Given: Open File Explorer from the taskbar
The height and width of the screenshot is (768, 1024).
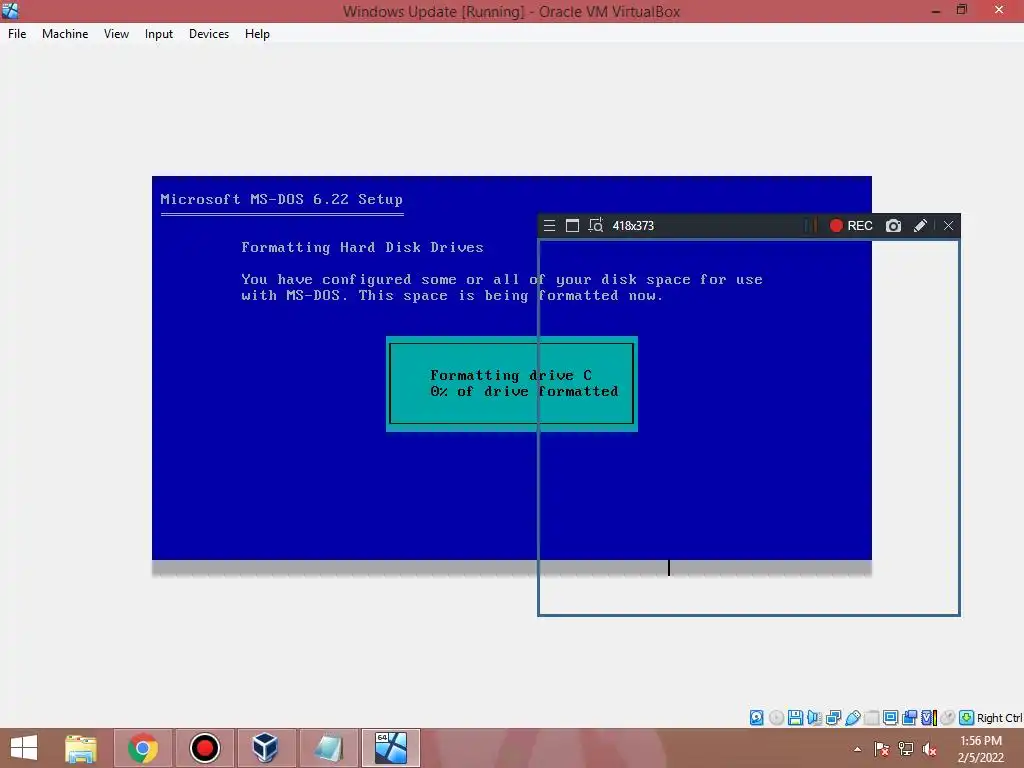Looking at the screenshot, I should [x=80, y=748].
